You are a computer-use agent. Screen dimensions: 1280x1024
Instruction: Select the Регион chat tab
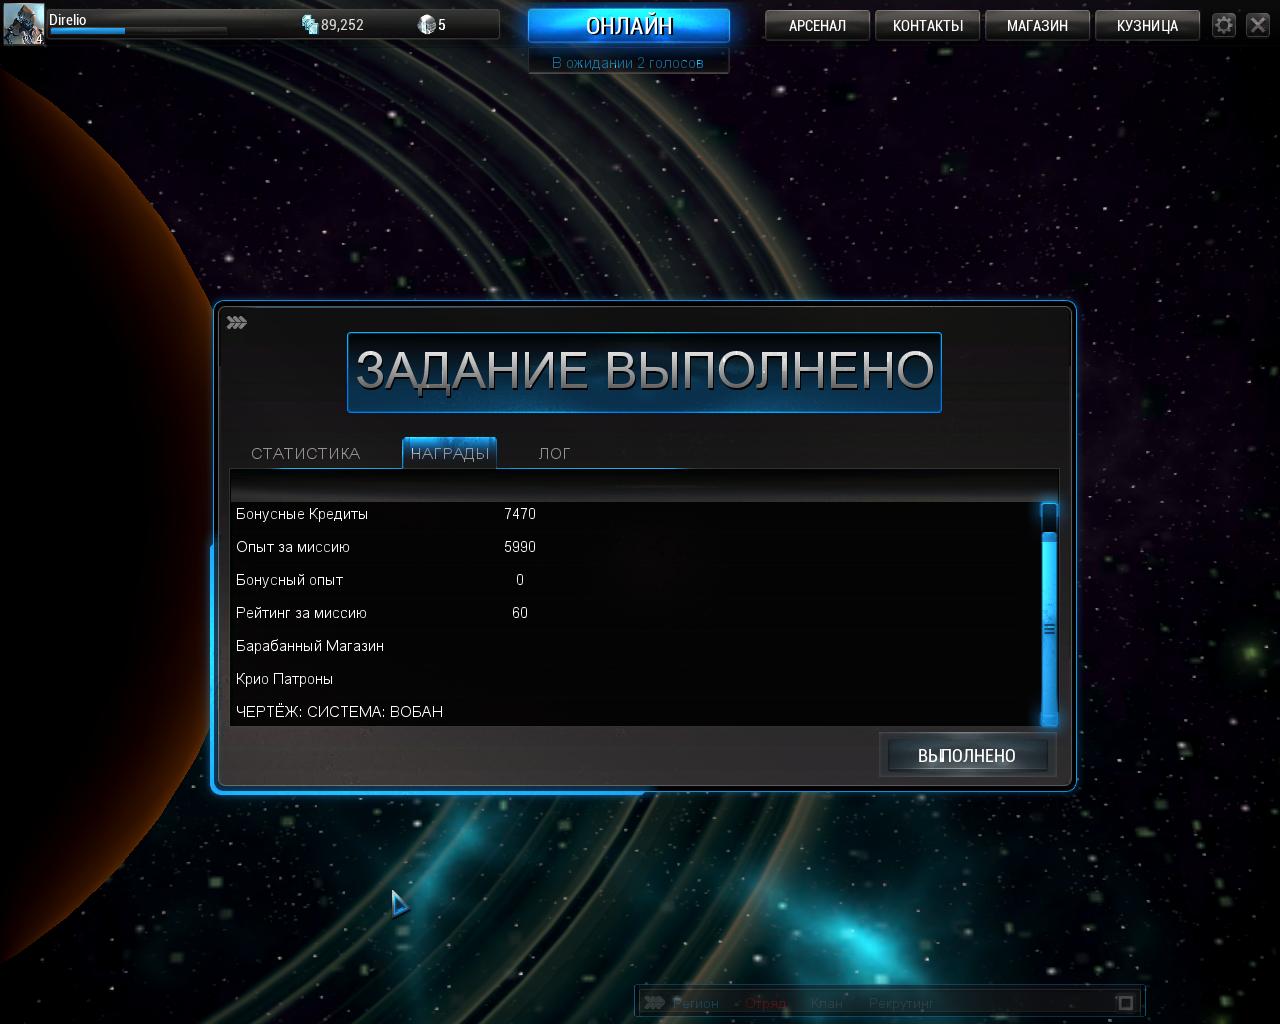coord(695,1003)
